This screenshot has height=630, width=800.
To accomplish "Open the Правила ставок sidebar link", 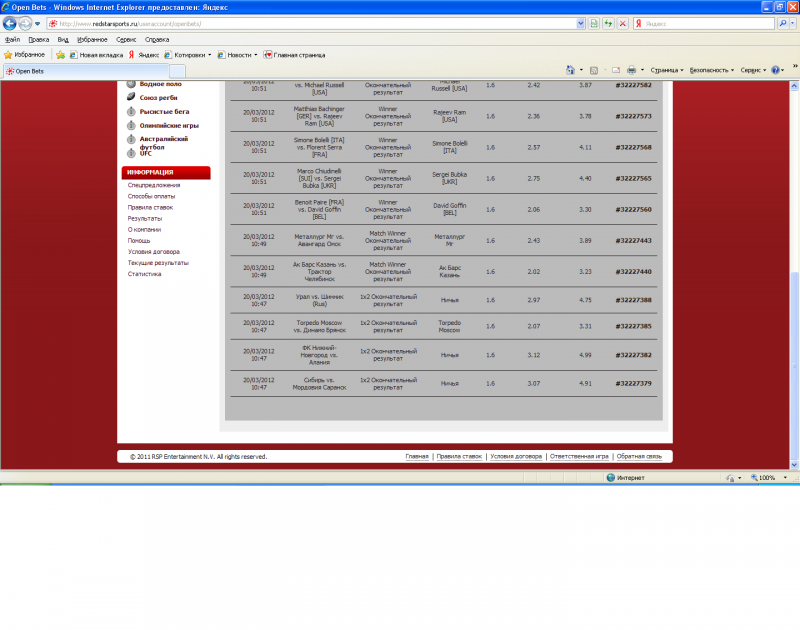I will tap(150, 208).
